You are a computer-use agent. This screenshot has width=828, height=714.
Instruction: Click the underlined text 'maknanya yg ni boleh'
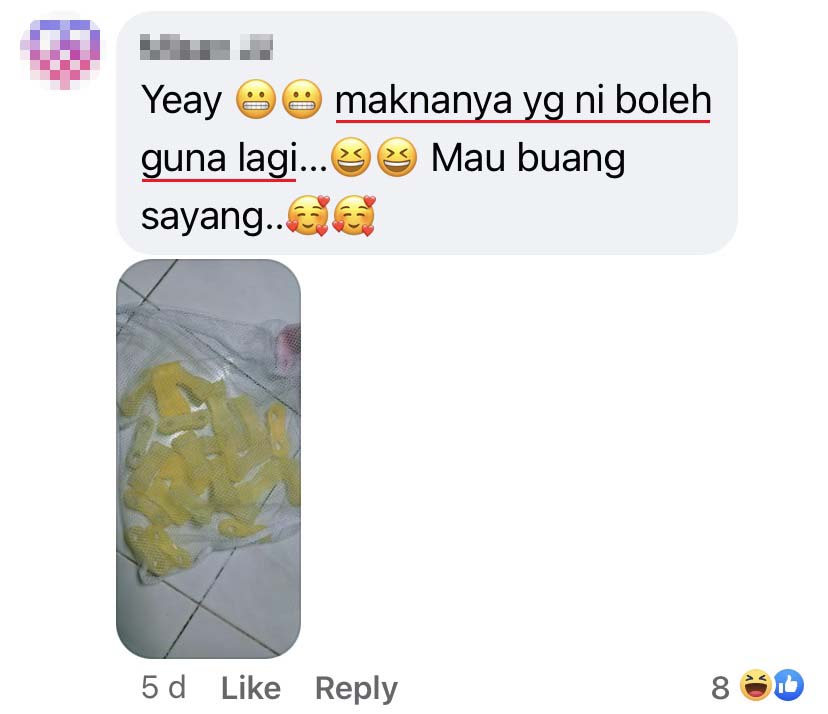[523, 100]
